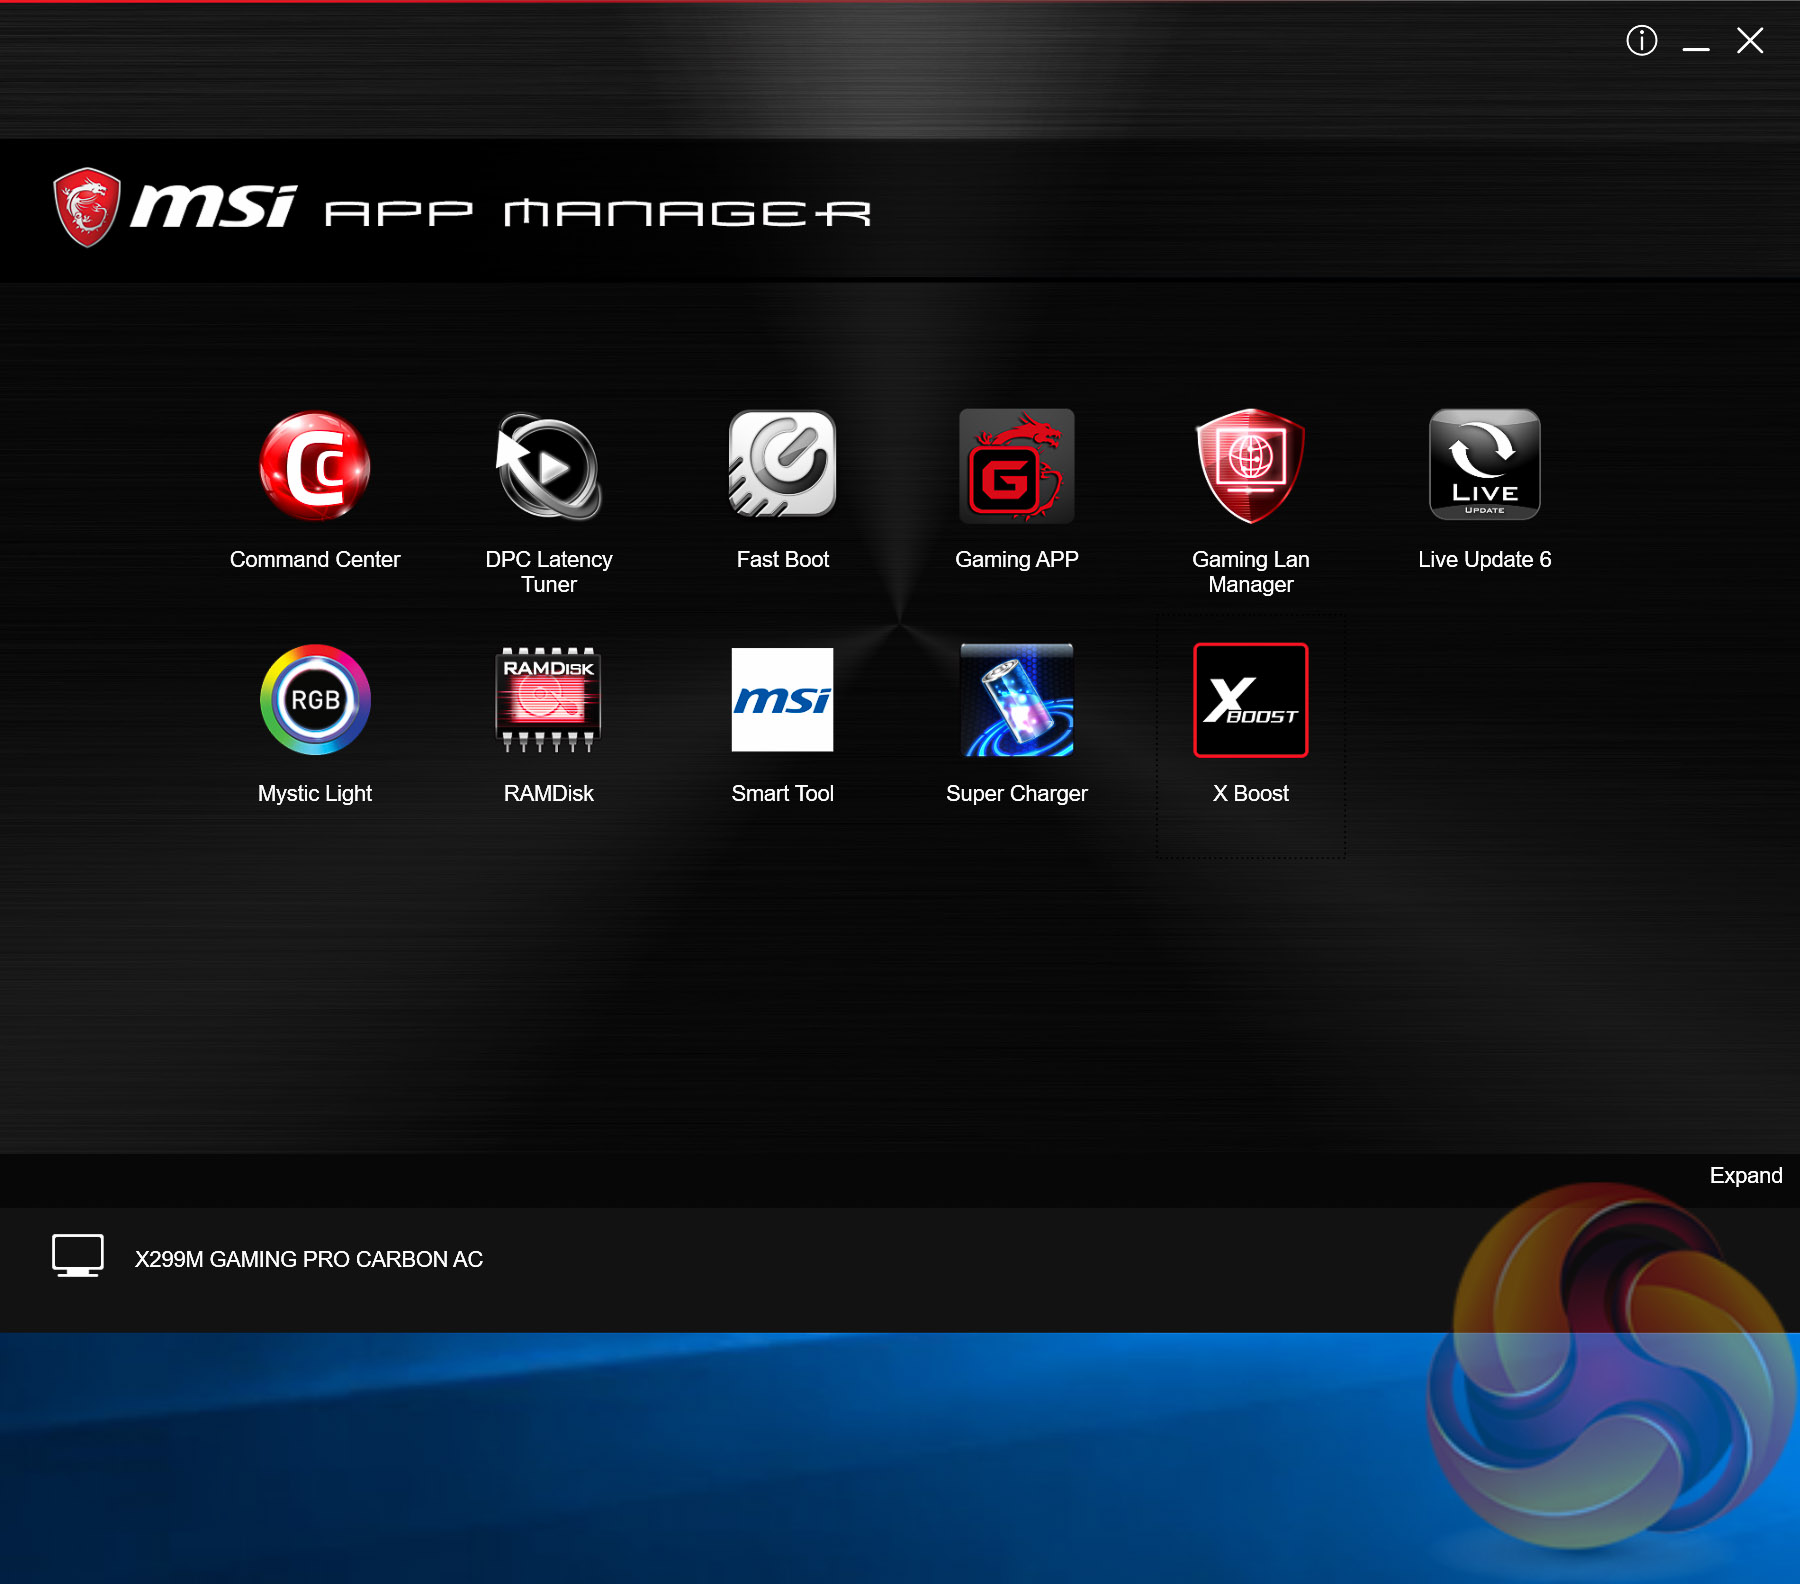Launch the RAMDisk chip icon
This screenshot has width=1800, height=1584.
549,700
